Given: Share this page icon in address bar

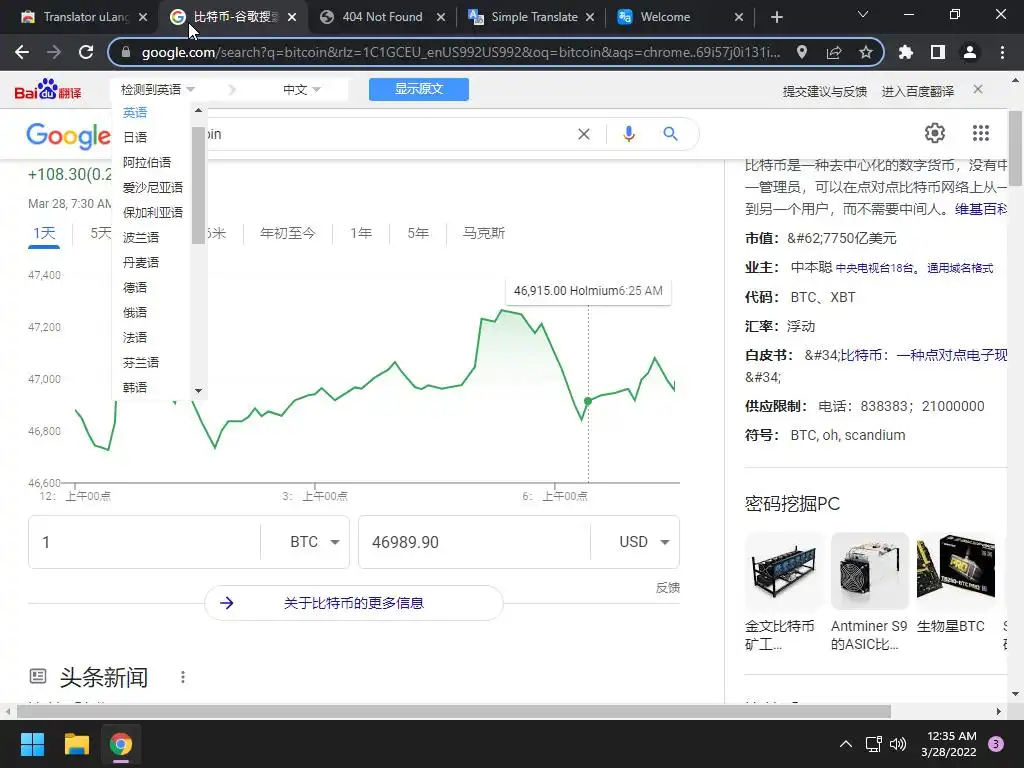Looking at the screenshot, I should (834, 52).
